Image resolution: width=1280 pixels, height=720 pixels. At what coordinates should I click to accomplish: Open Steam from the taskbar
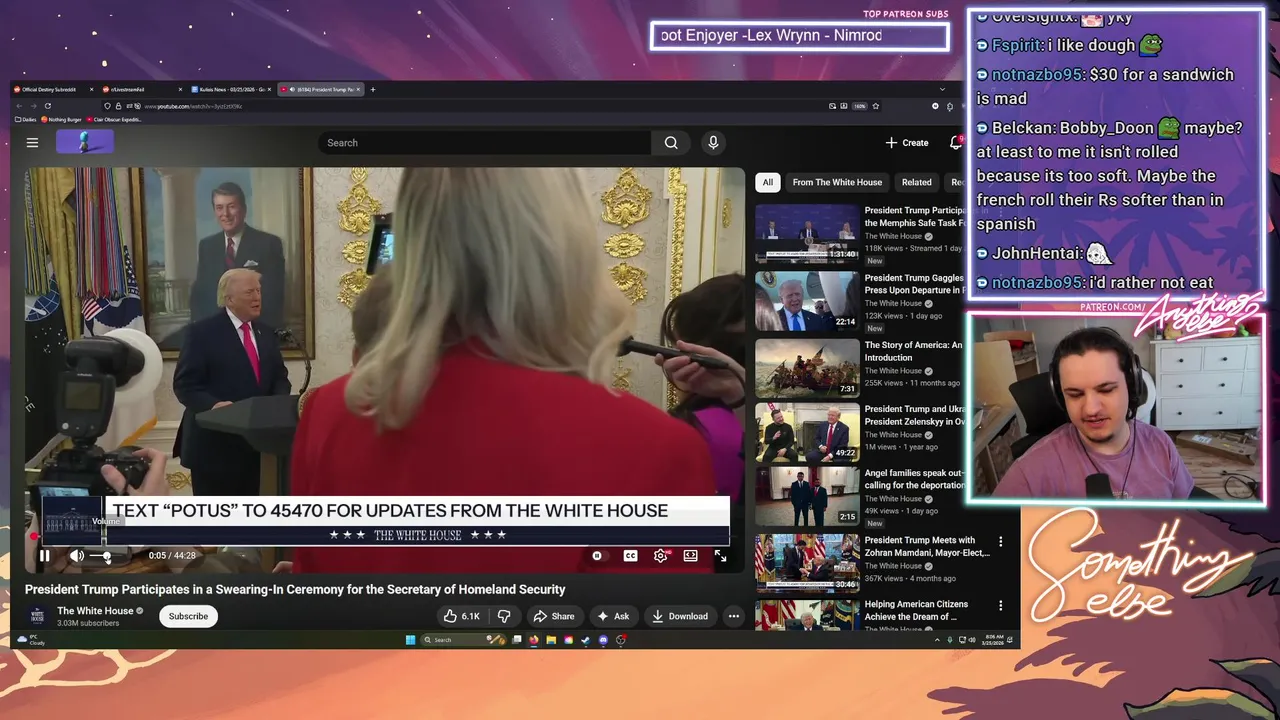[x=586, y=640]
